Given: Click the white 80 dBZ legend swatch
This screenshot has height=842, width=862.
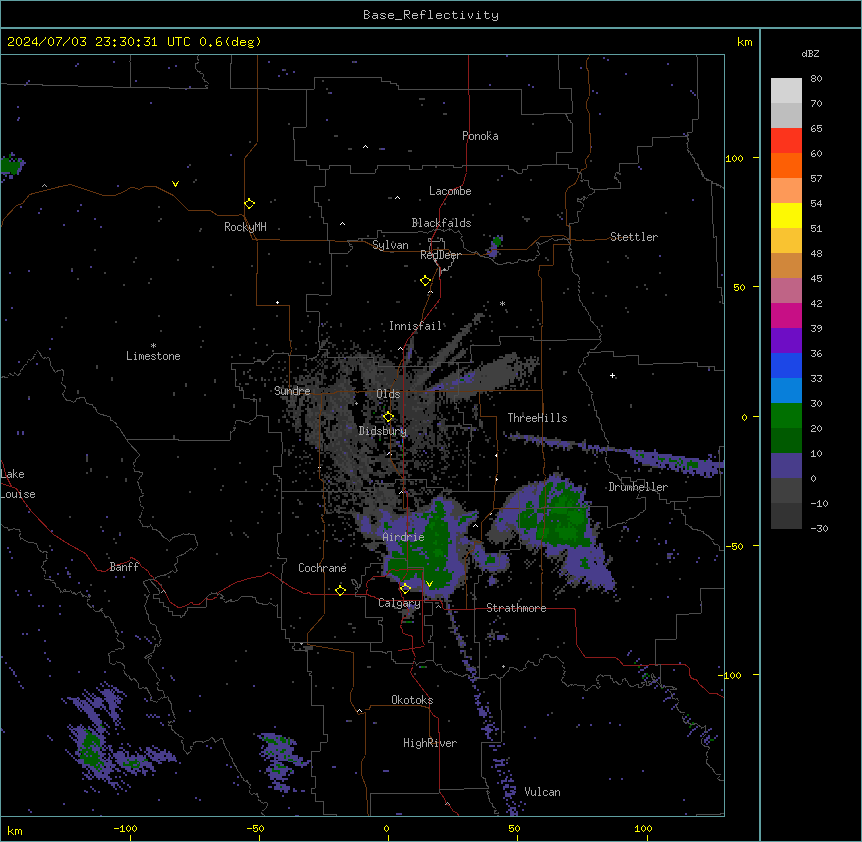Looking at the screenshot, I should 786,90.
